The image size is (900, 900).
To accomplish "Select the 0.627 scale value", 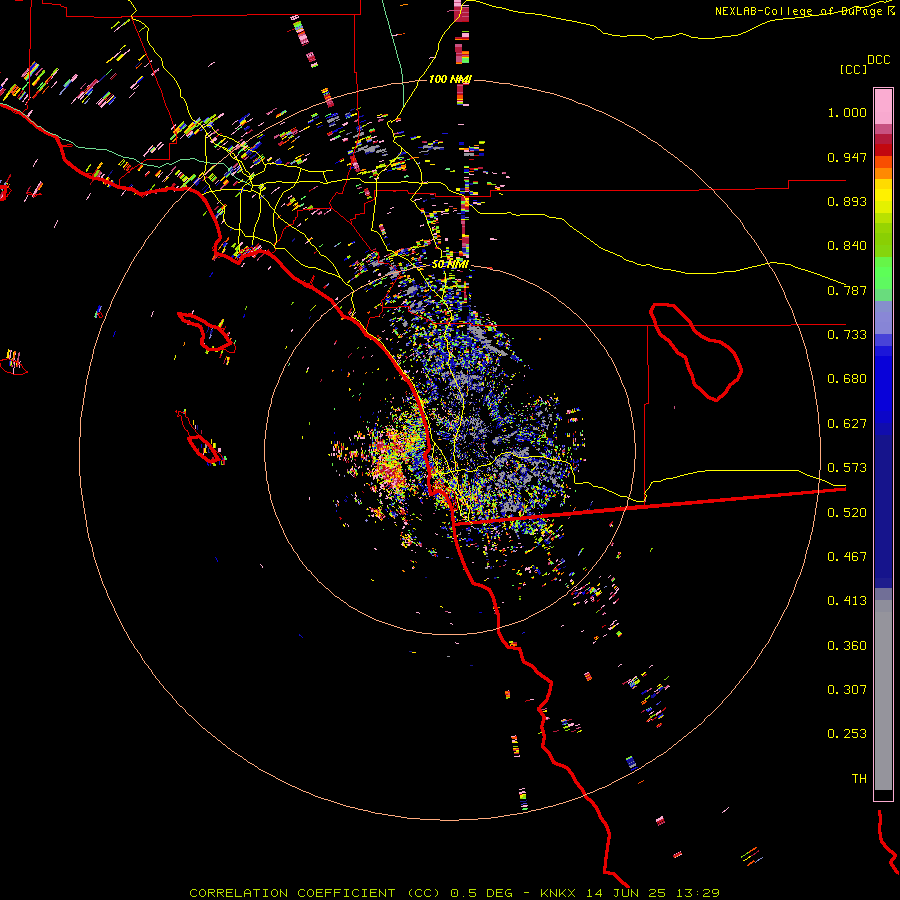I will coord(847,424).
